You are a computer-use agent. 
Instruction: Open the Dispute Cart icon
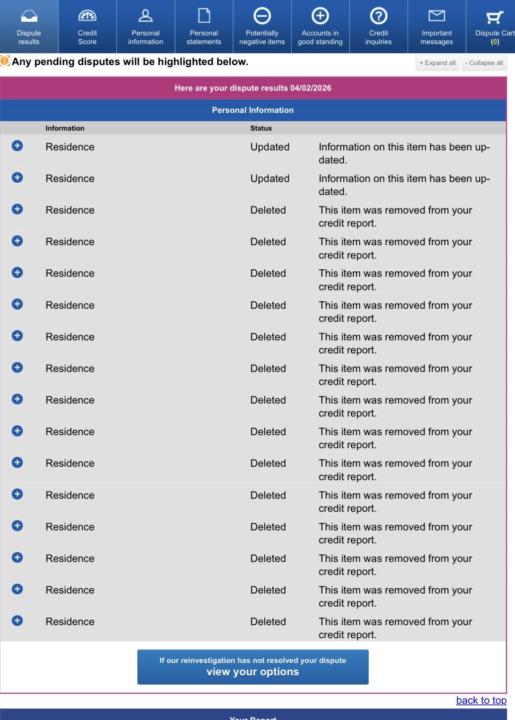click(494, 17)
